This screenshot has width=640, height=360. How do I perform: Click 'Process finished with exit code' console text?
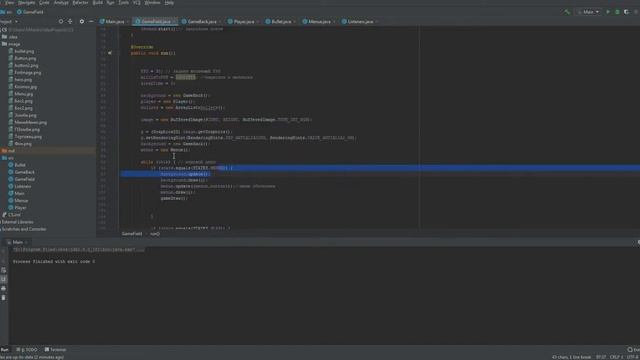tap(53, 262)
